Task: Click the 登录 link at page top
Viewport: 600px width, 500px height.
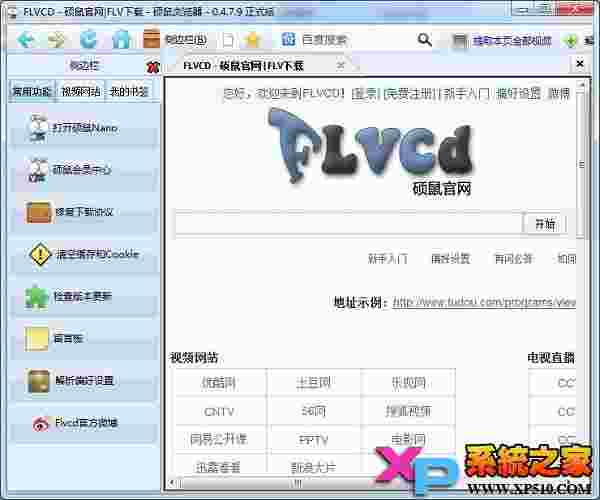Action: tap(365, 93)
